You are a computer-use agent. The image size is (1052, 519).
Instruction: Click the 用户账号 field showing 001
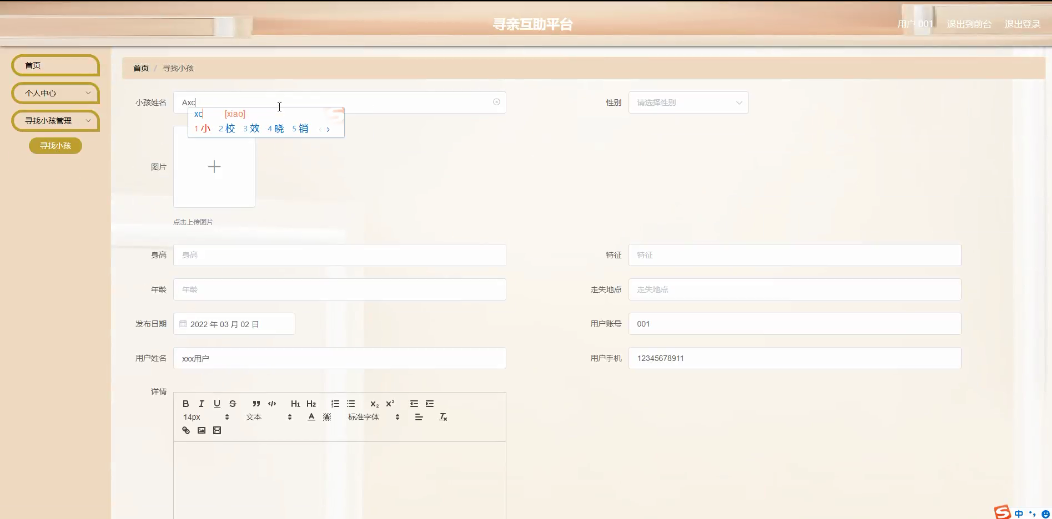794,324
